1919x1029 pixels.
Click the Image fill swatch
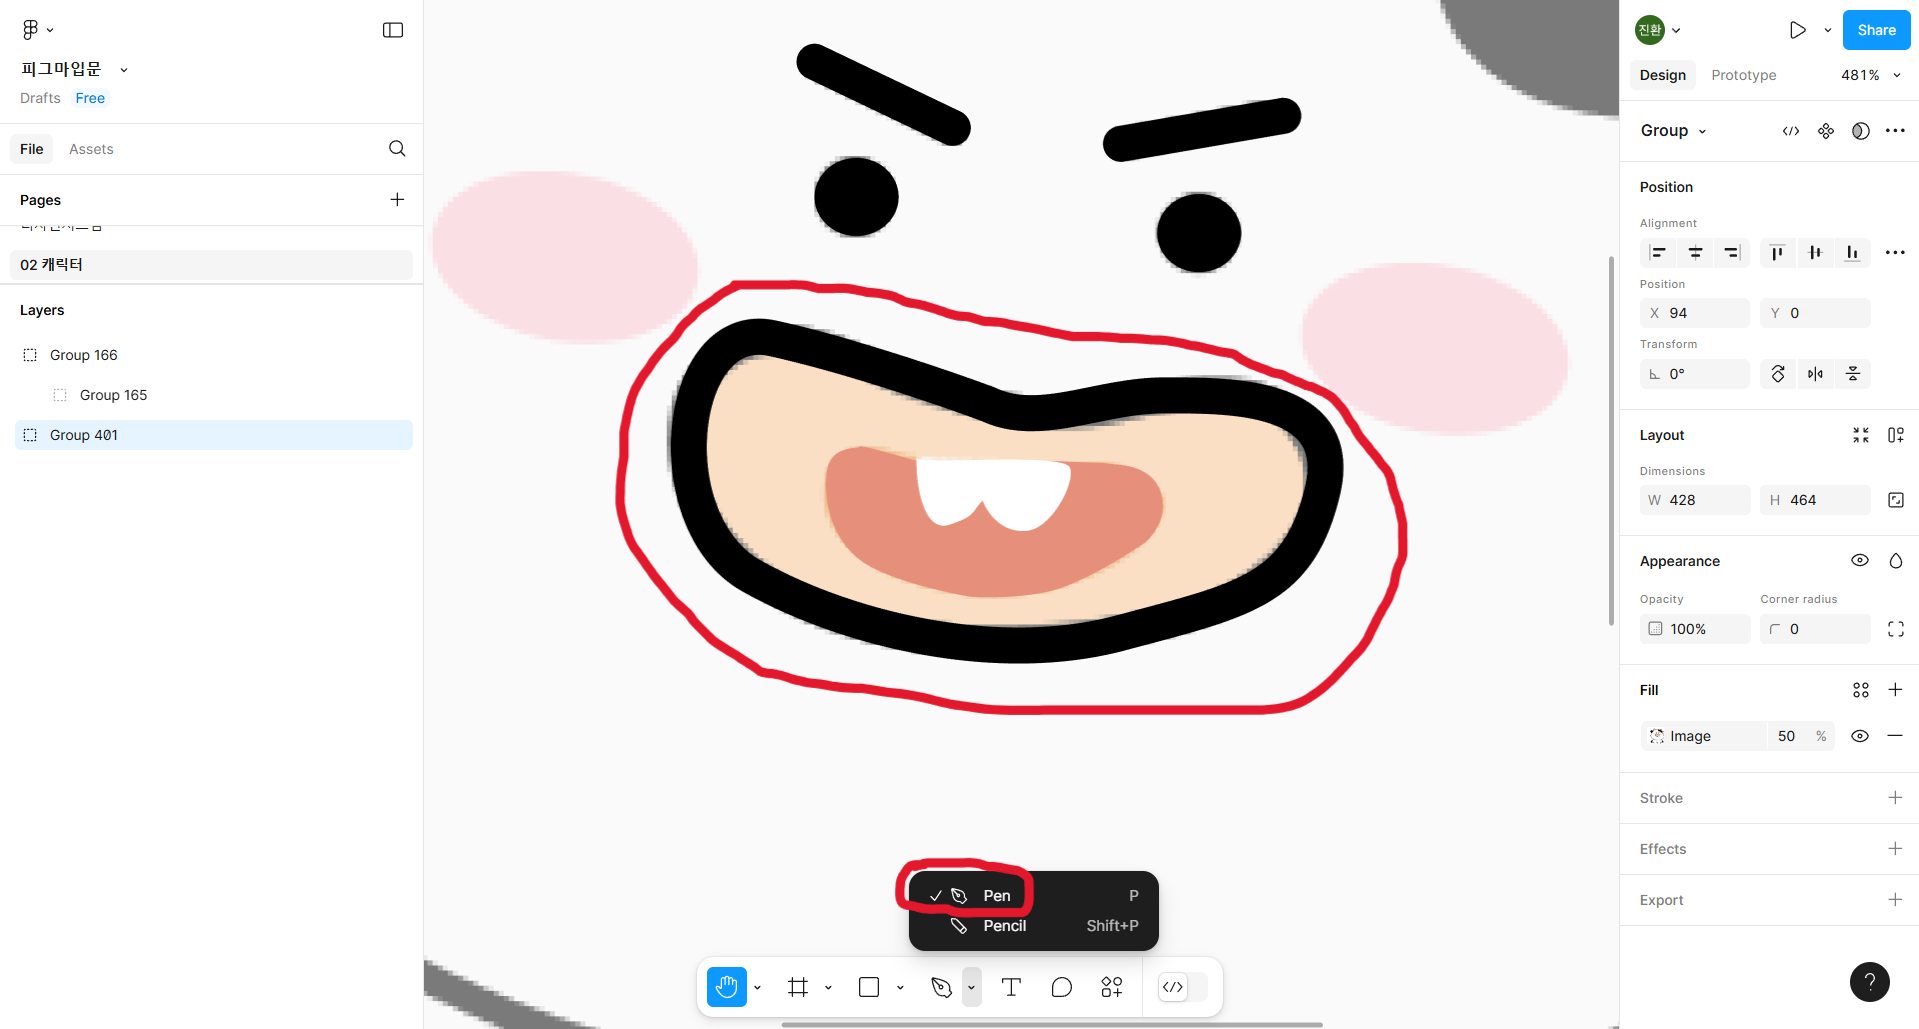(x=1657, y=736)
